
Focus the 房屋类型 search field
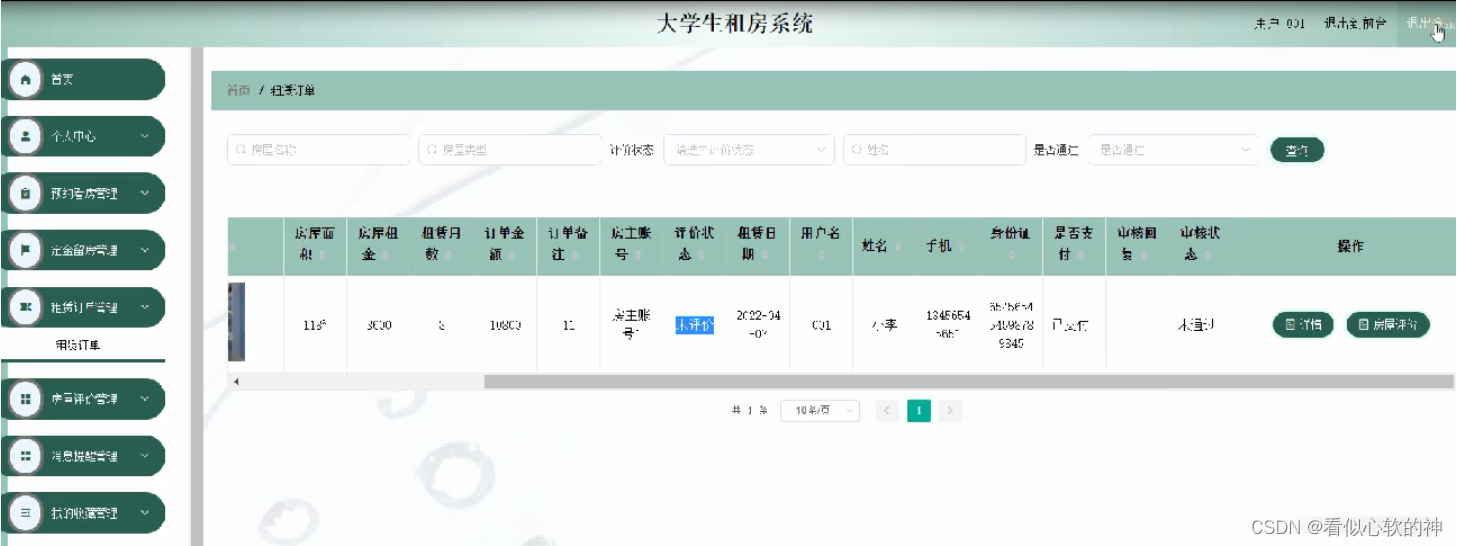point(510,149)
